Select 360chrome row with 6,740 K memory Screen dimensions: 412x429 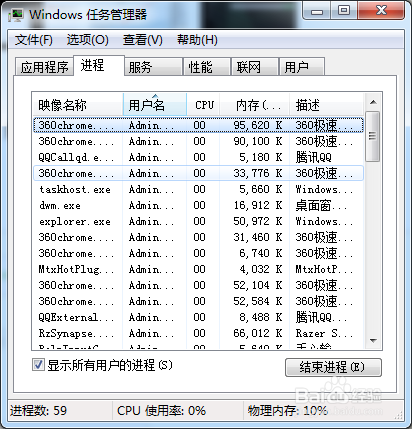click(x=198, y=253)
